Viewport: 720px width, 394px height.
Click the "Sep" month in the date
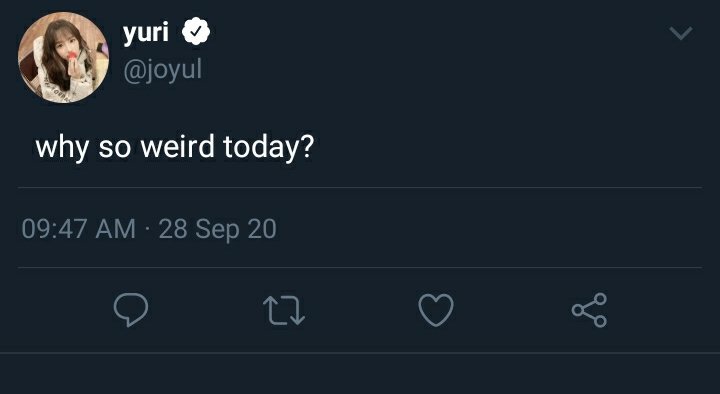[217, 230]
